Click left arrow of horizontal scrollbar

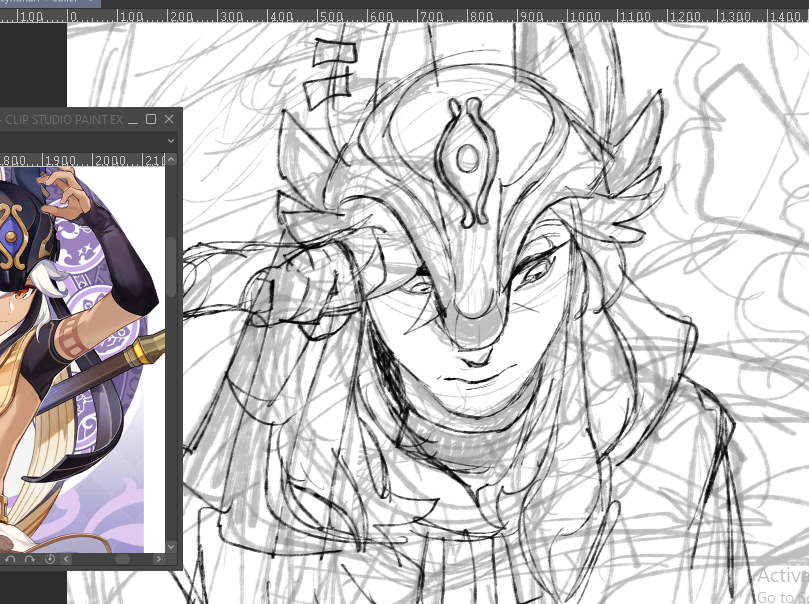(66, 559)
